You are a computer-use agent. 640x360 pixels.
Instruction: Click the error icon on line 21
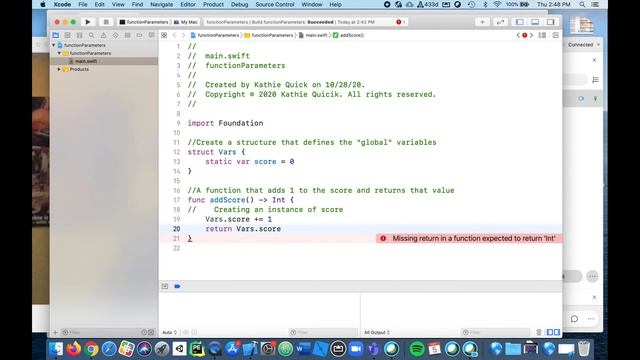(383, 238)
